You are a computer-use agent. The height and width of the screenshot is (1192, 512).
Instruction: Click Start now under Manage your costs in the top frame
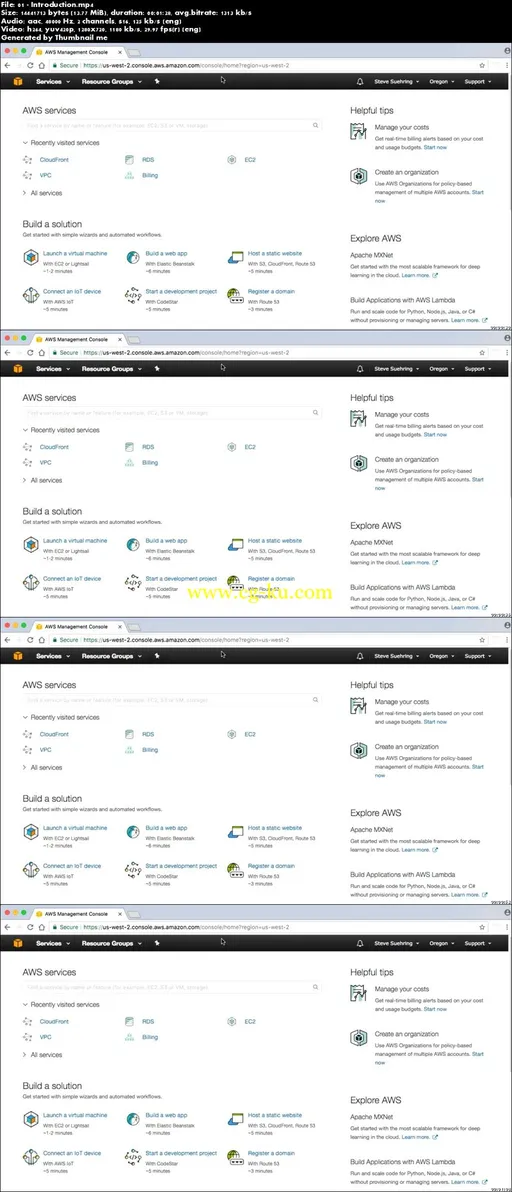(x=435, y=147)
